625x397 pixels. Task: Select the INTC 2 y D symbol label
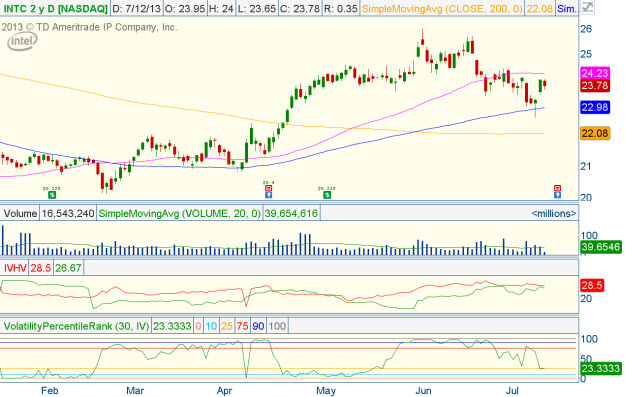click(55, 8)
